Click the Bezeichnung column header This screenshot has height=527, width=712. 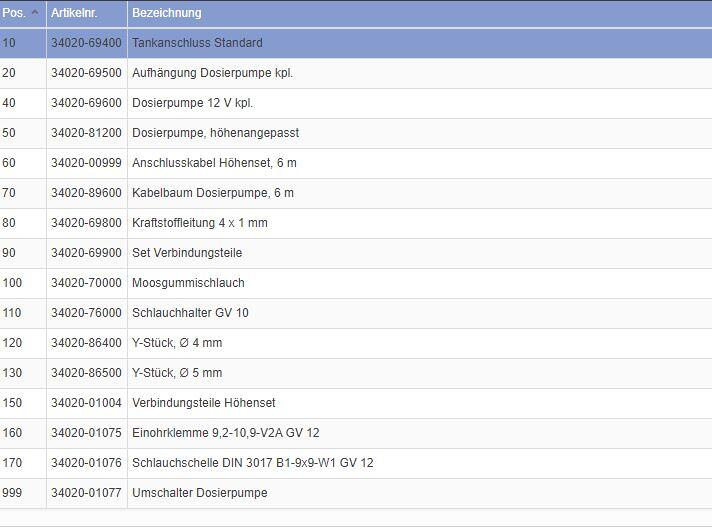pyautogui.click(x=167, y=13)
